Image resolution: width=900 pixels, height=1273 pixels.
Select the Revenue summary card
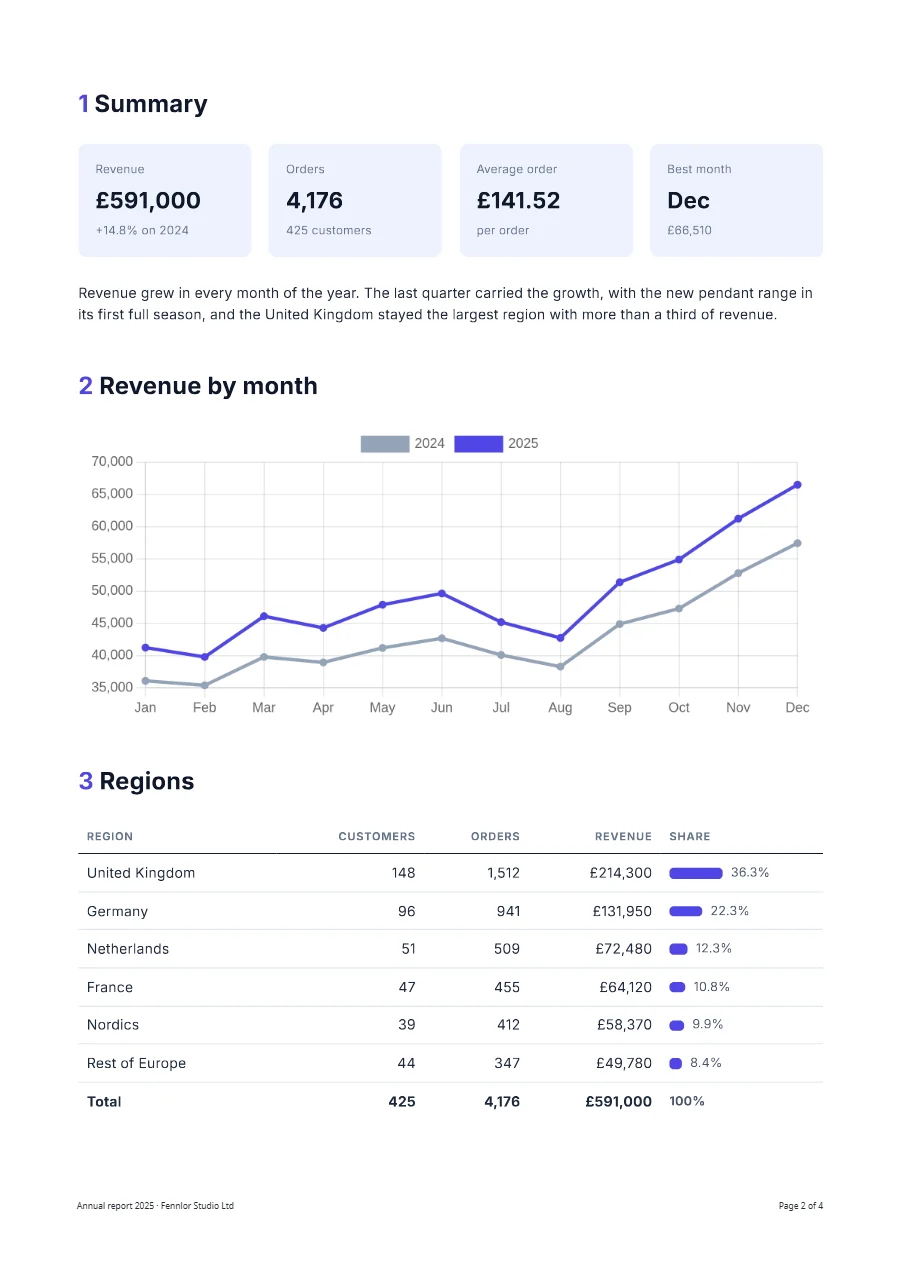click(x=165, y=200)
